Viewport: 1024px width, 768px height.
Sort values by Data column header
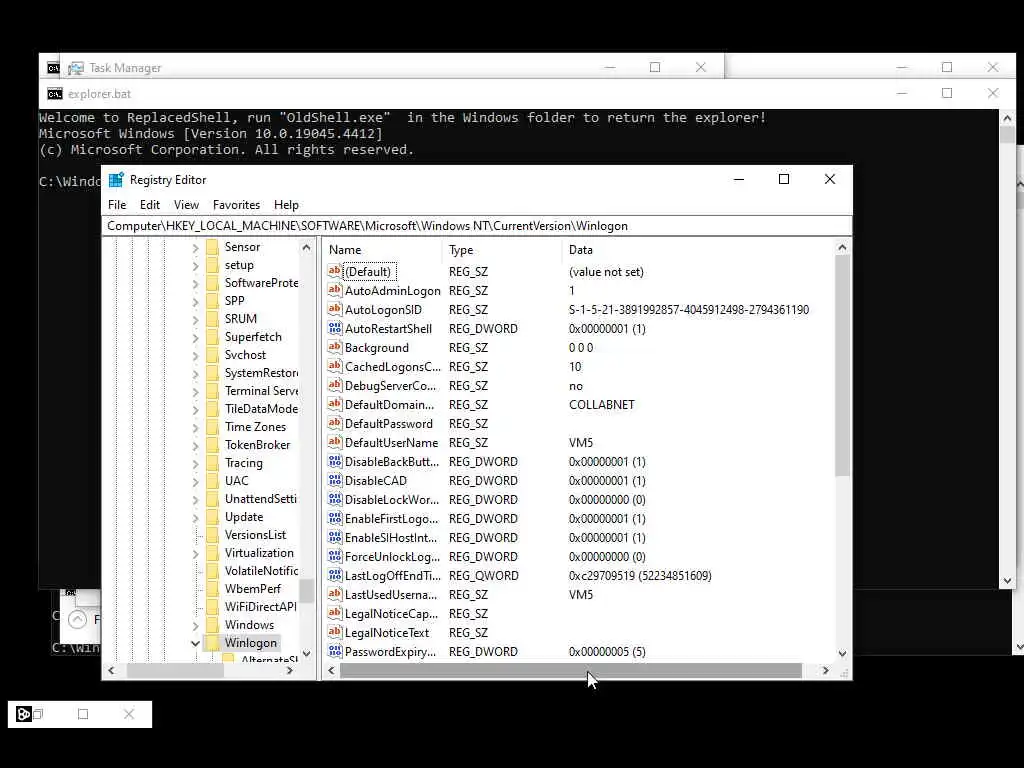coord(697,249)
